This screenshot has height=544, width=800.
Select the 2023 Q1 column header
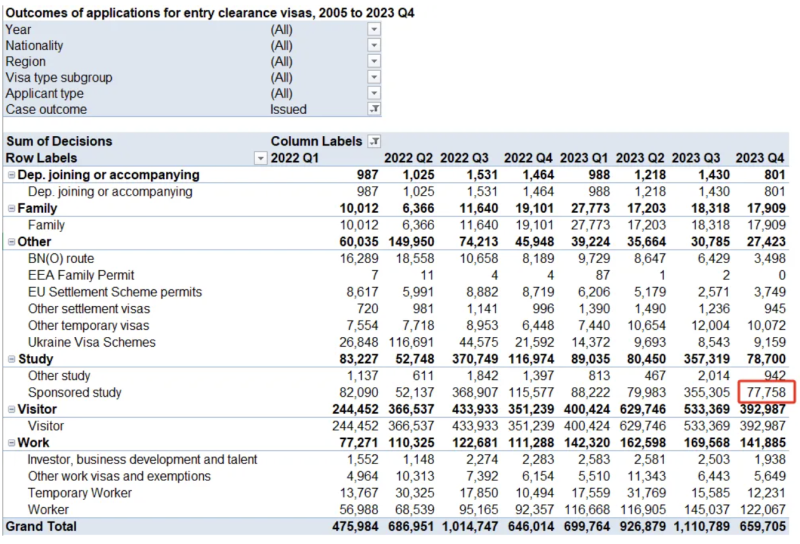[584, 158]
